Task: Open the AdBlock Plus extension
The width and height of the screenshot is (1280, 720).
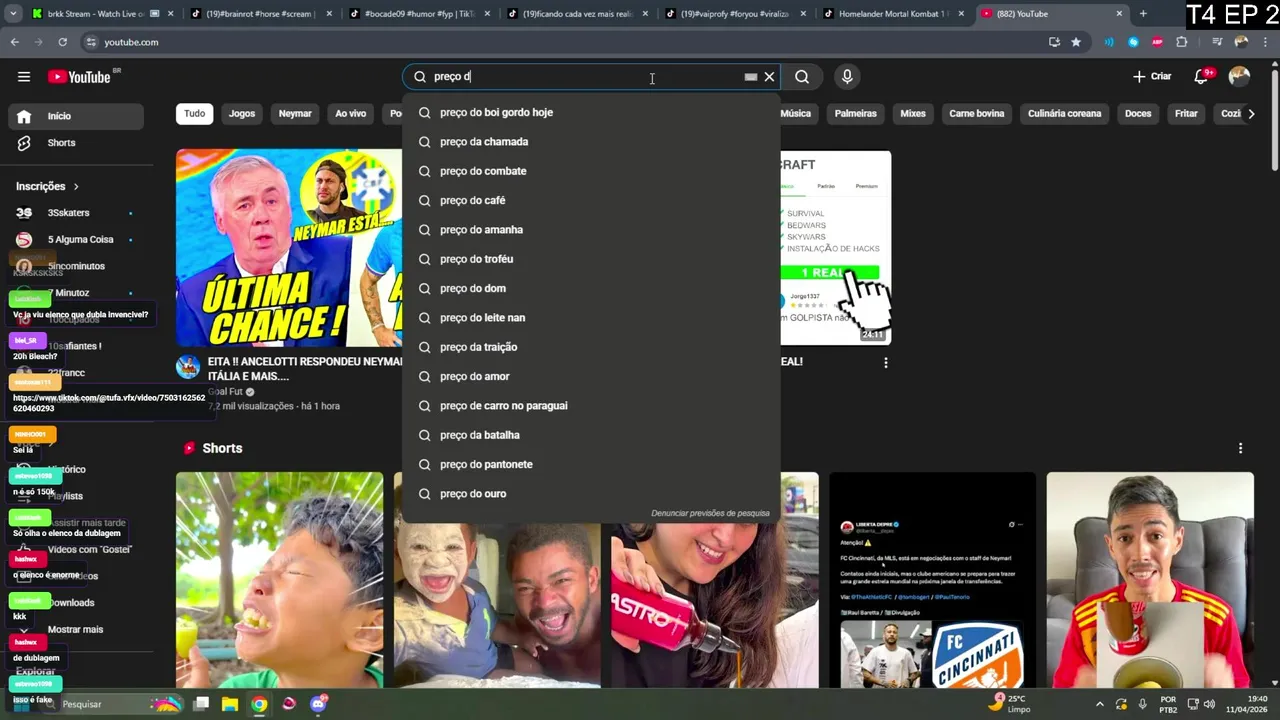Action: (1157, 42)
